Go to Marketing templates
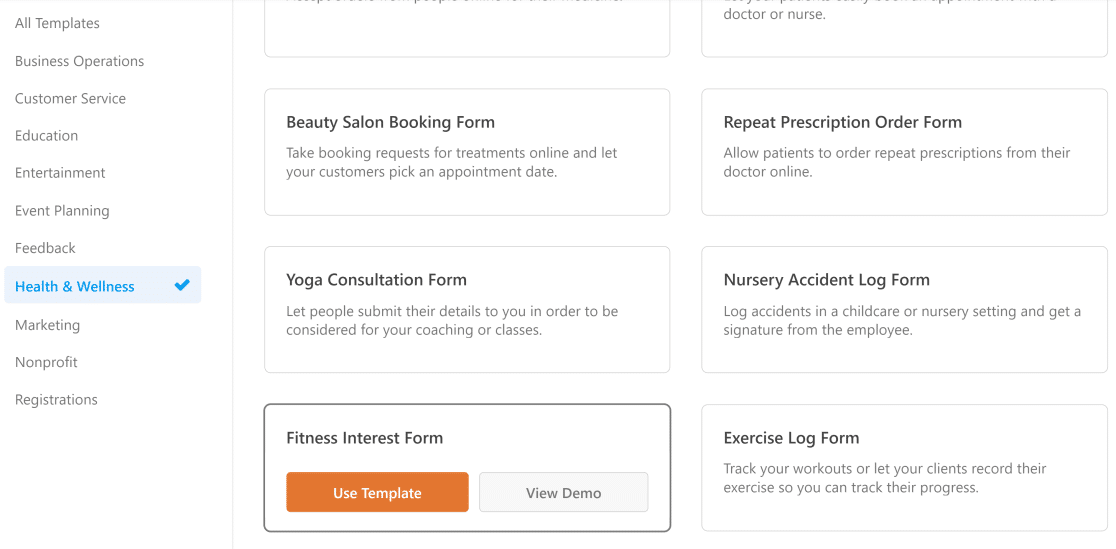 47,325
